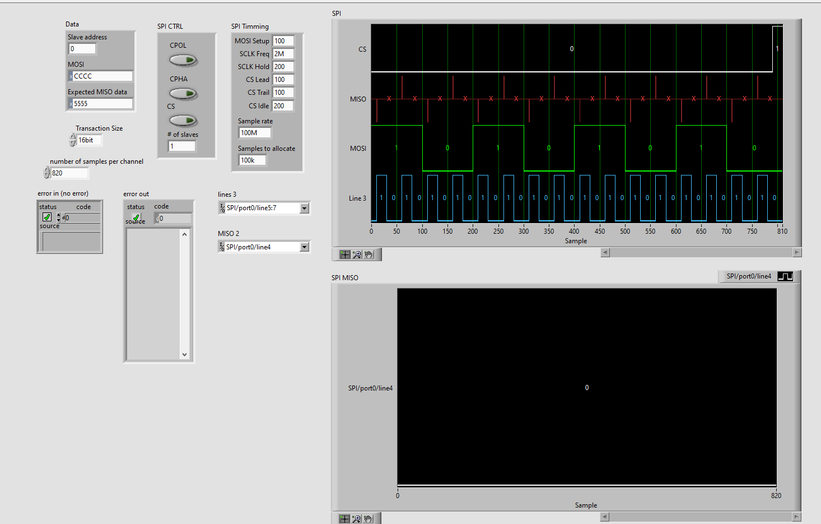Viewport: 821px width, 524px height.
Task: Click MISO signal label on SPI graph
Action: click(358, 99)
